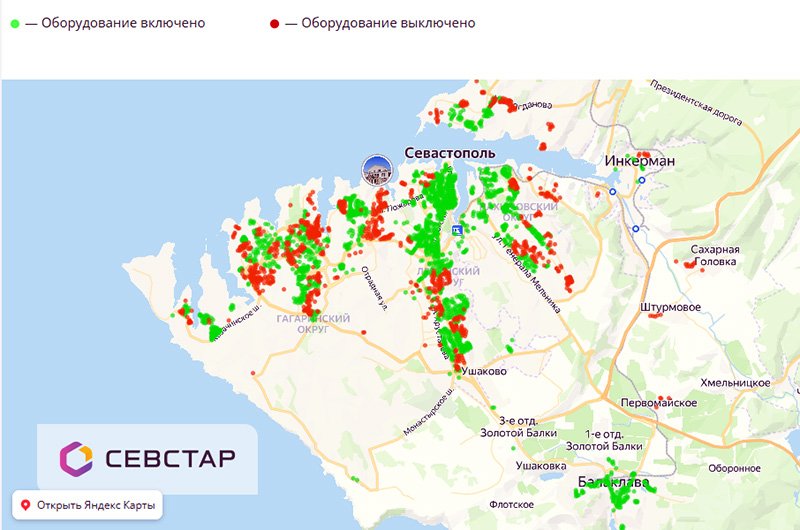Image resolution: width=800 pixels, height=530 pixels.
Task: Click the 'ул. Генерала Мельника' street label
Action: pyautogui.click(x=527, y=273)
